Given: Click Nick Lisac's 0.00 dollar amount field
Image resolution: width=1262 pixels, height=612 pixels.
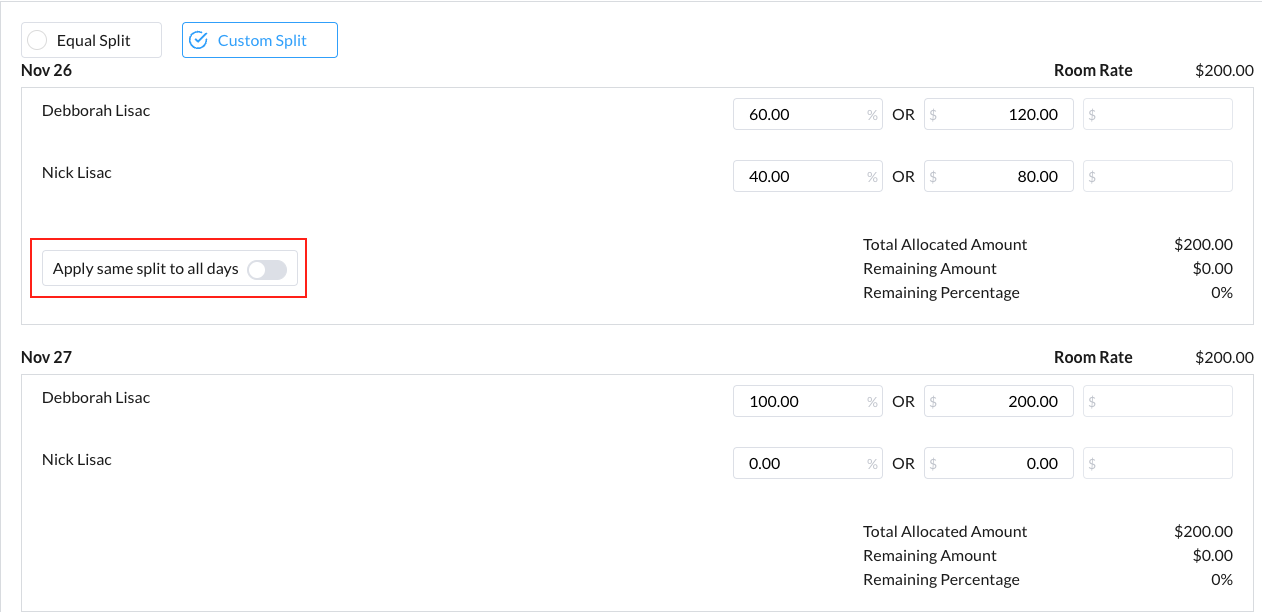Looking at the screenshot, I should (x=998, y=463).
